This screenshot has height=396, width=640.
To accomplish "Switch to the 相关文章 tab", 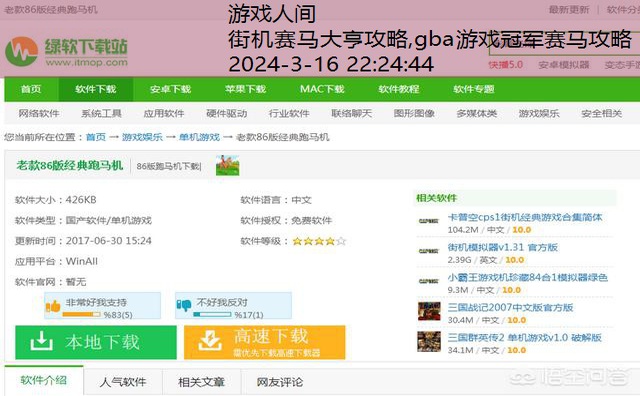I will (x=201, y=382).
